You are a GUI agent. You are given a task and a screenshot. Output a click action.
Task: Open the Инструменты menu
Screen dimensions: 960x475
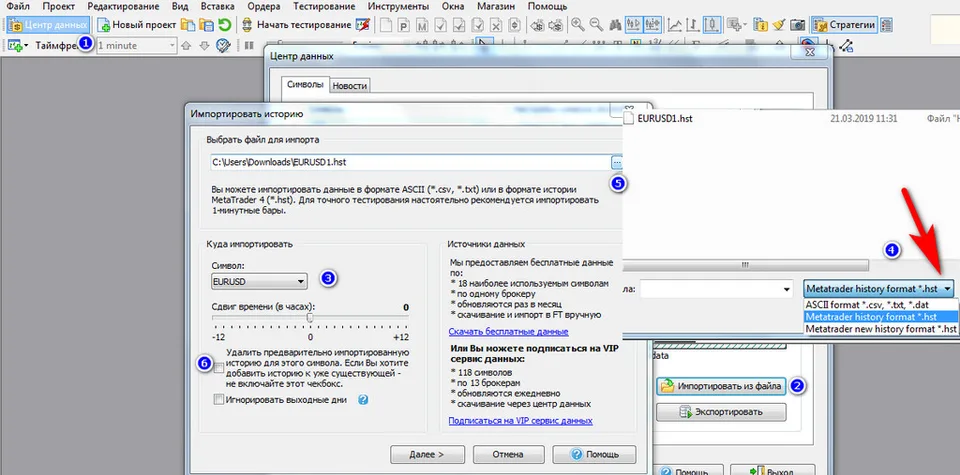coord(399,7)
